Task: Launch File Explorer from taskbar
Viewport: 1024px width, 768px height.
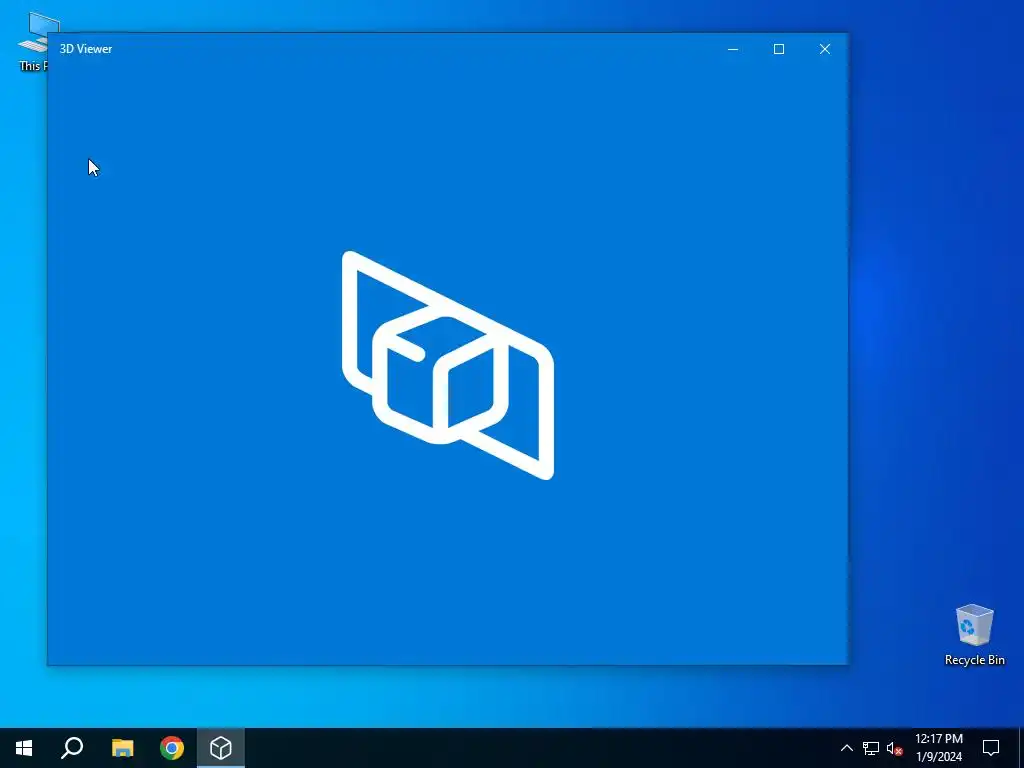Action: tap(122, 748)
